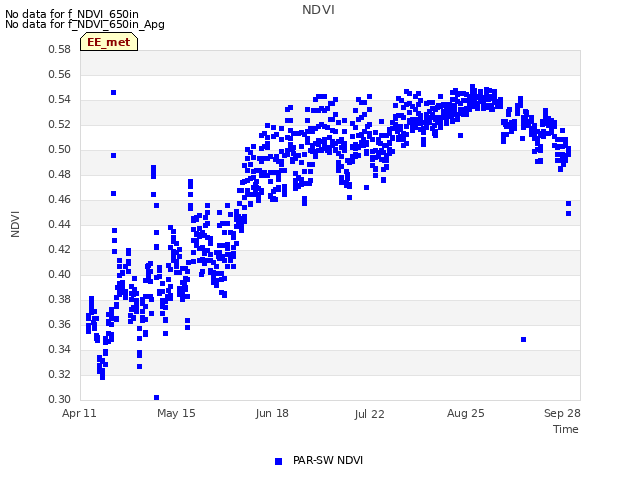Click the 0.40 y-axis tick label
This screenshot has height=480, width=640.
point(60,274)
